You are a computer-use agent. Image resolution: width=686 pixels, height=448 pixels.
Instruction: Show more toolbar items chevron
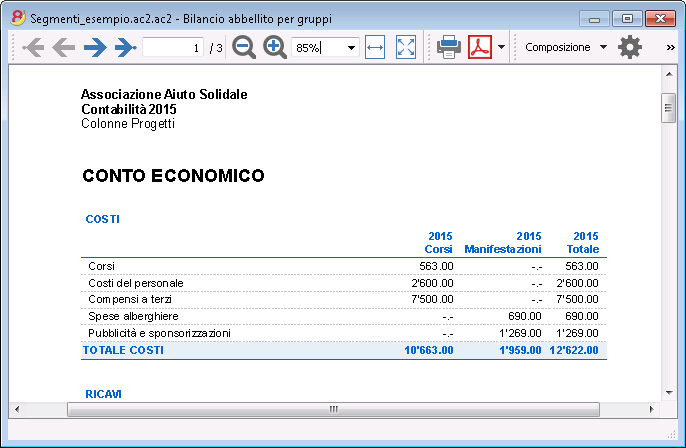tap(670, 47)
